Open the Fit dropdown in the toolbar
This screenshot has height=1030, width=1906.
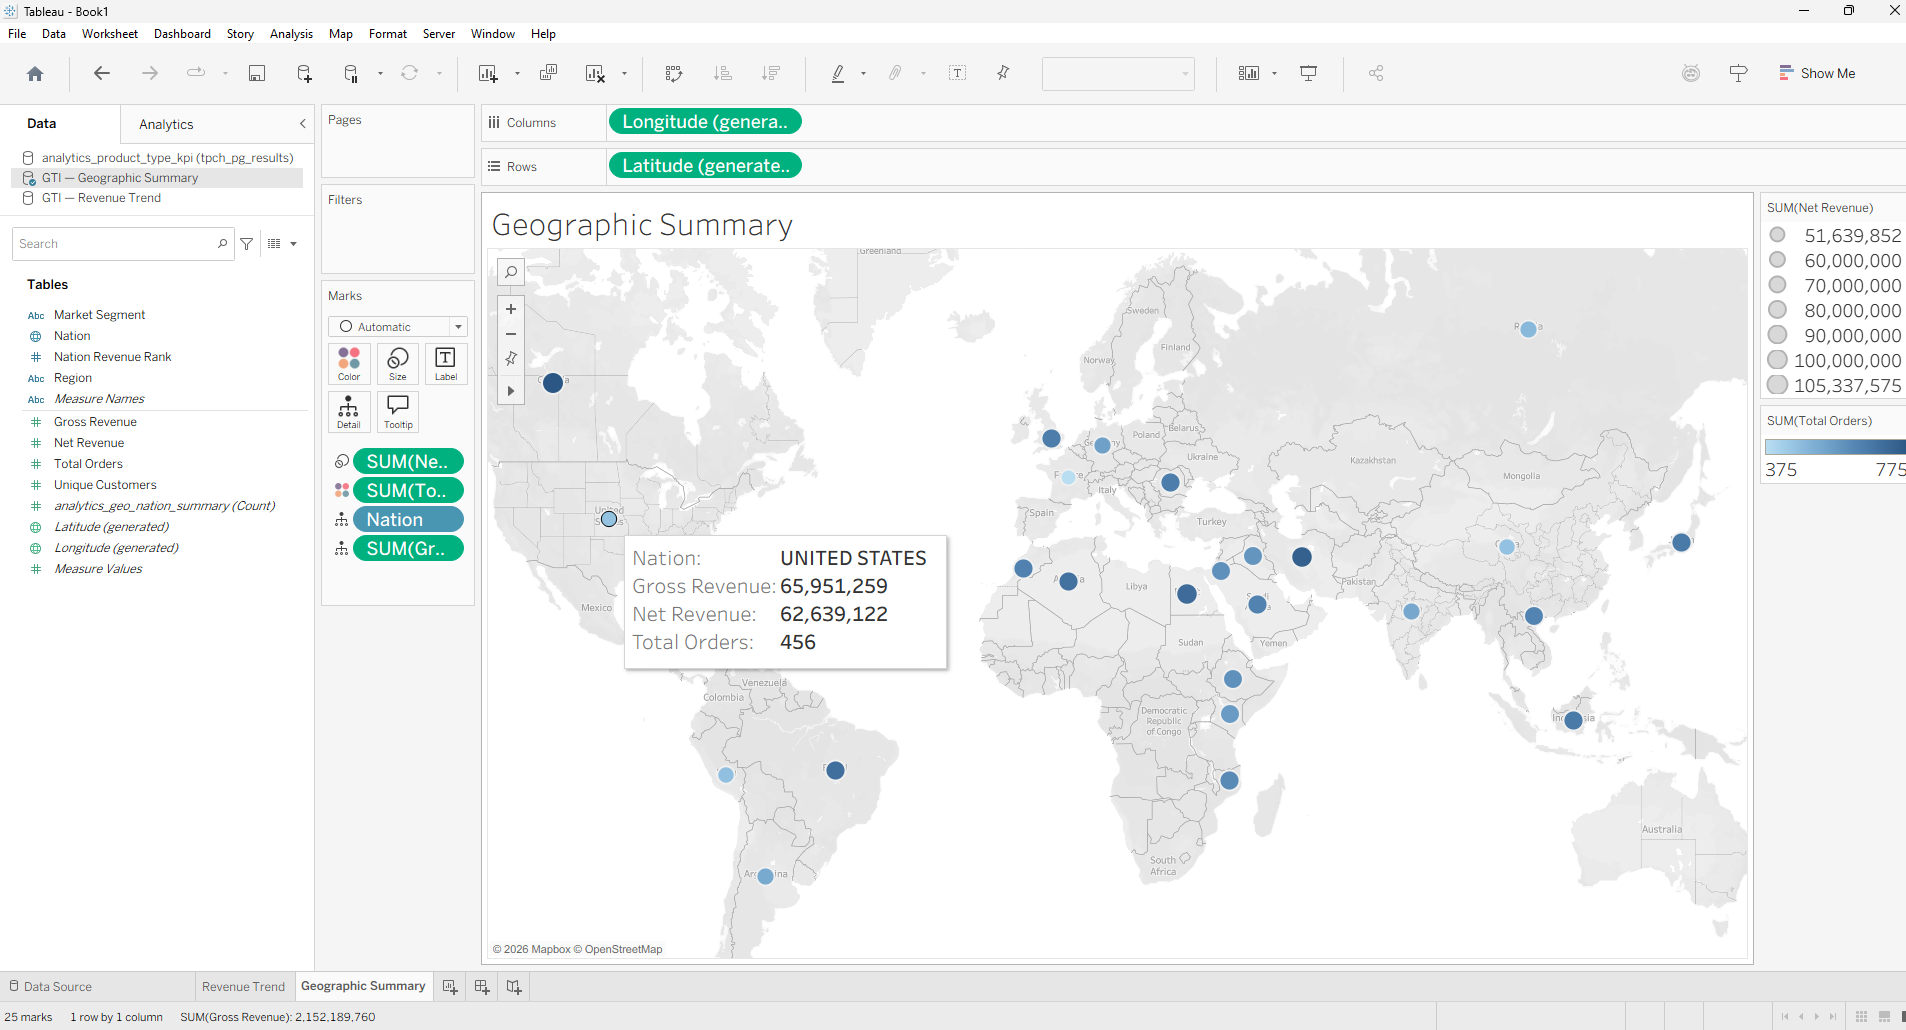coord(1118,73)
